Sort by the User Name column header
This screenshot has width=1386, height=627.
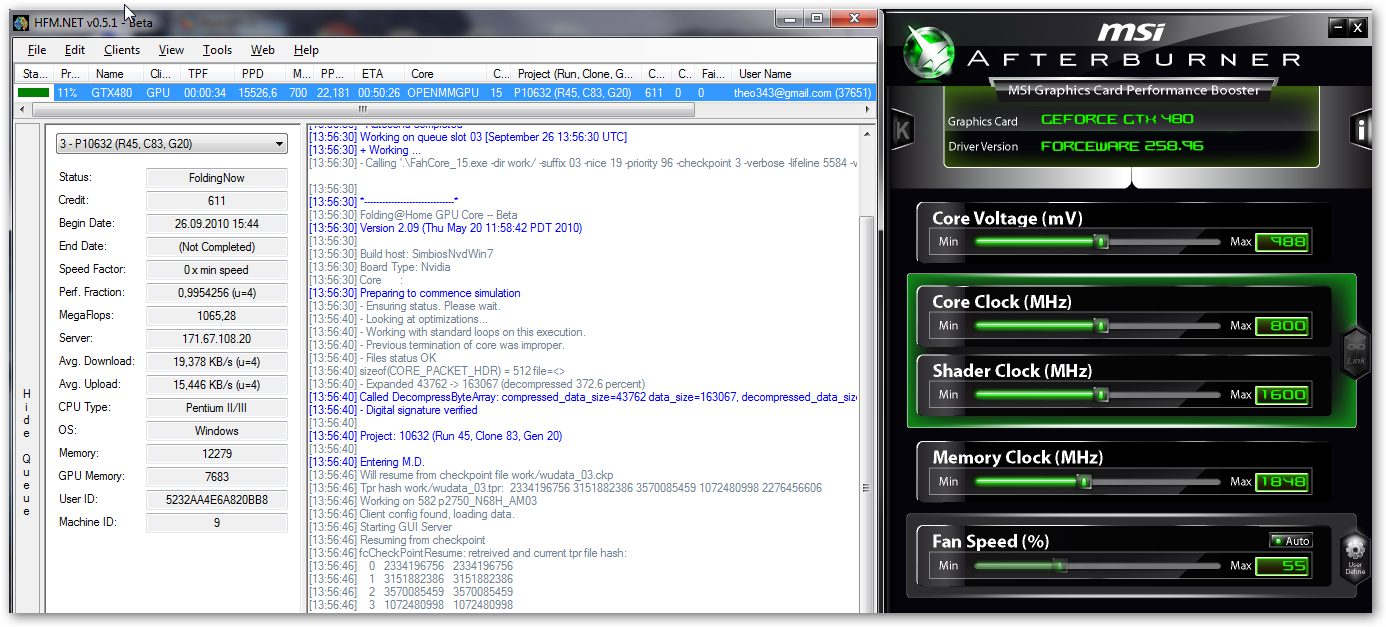coord(803,74)
